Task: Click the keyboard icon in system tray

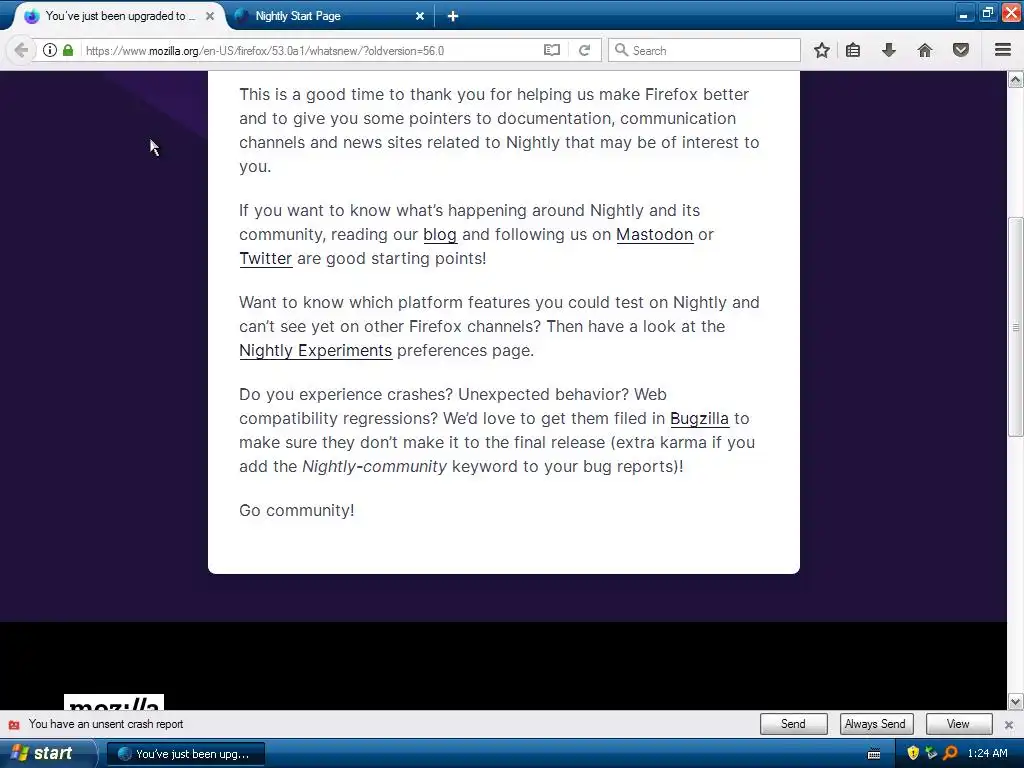Action: 874,754
